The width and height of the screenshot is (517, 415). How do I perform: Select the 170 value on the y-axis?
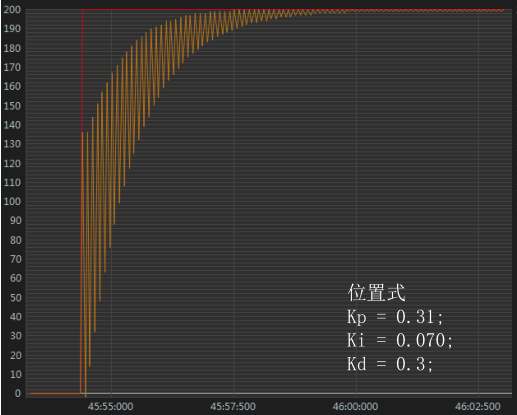12,67
